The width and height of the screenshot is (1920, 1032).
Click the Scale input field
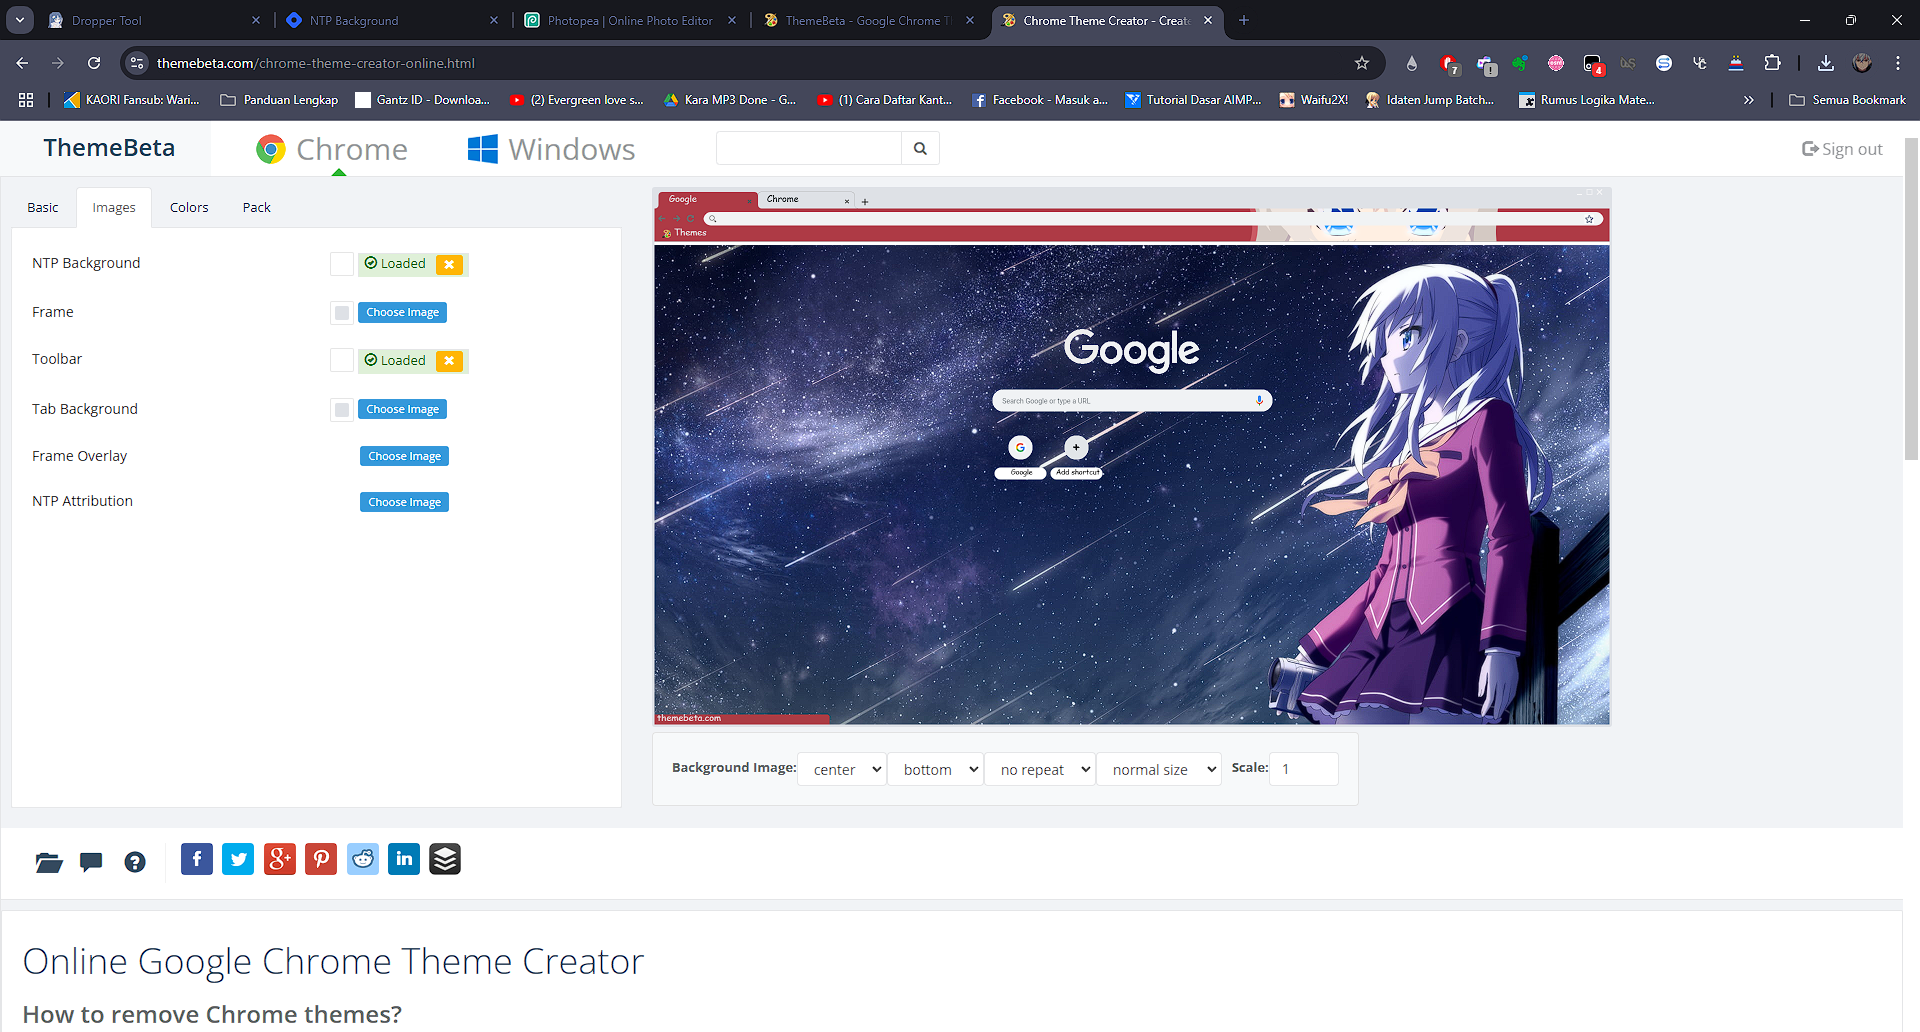1304,769
